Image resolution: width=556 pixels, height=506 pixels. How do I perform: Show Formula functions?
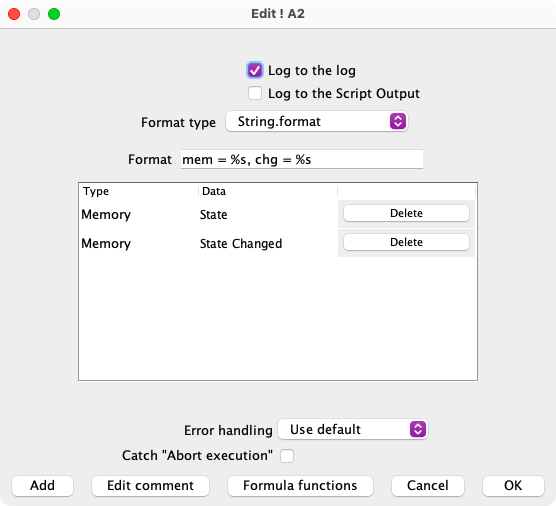click(300, 485)
